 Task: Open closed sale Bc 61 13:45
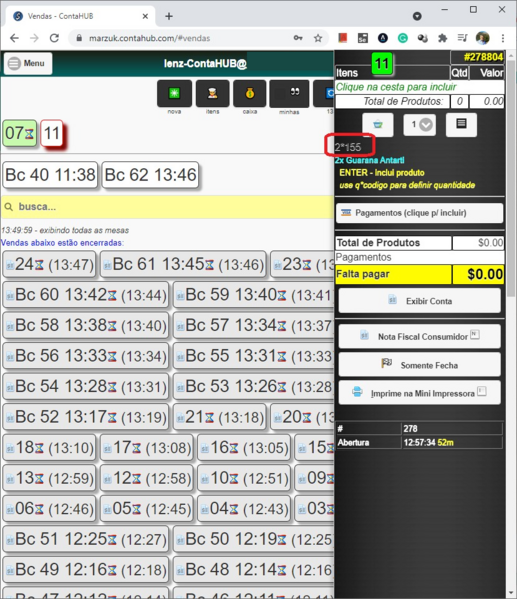(x=183, y=264)
